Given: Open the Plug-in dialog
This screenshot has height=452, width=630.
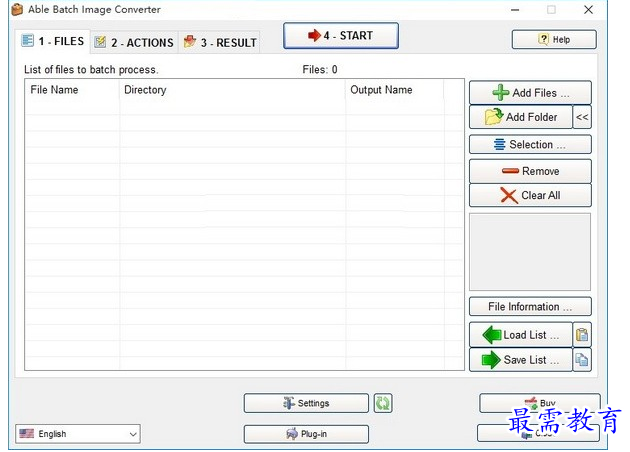Looking at the screenshot, I should click(306, 434).
